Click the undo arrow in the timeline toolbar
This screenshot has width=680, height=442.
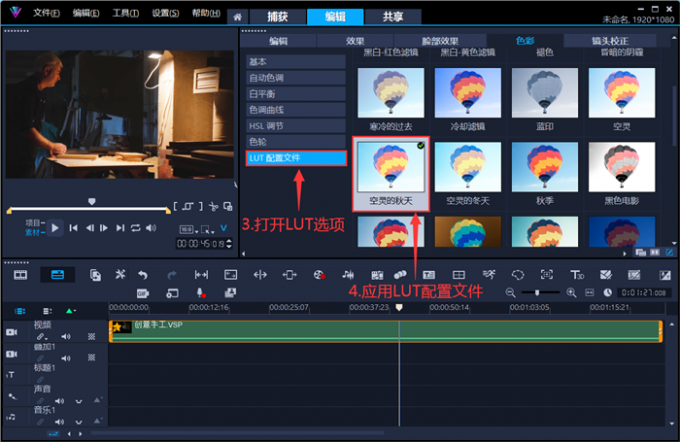(143, 274)
